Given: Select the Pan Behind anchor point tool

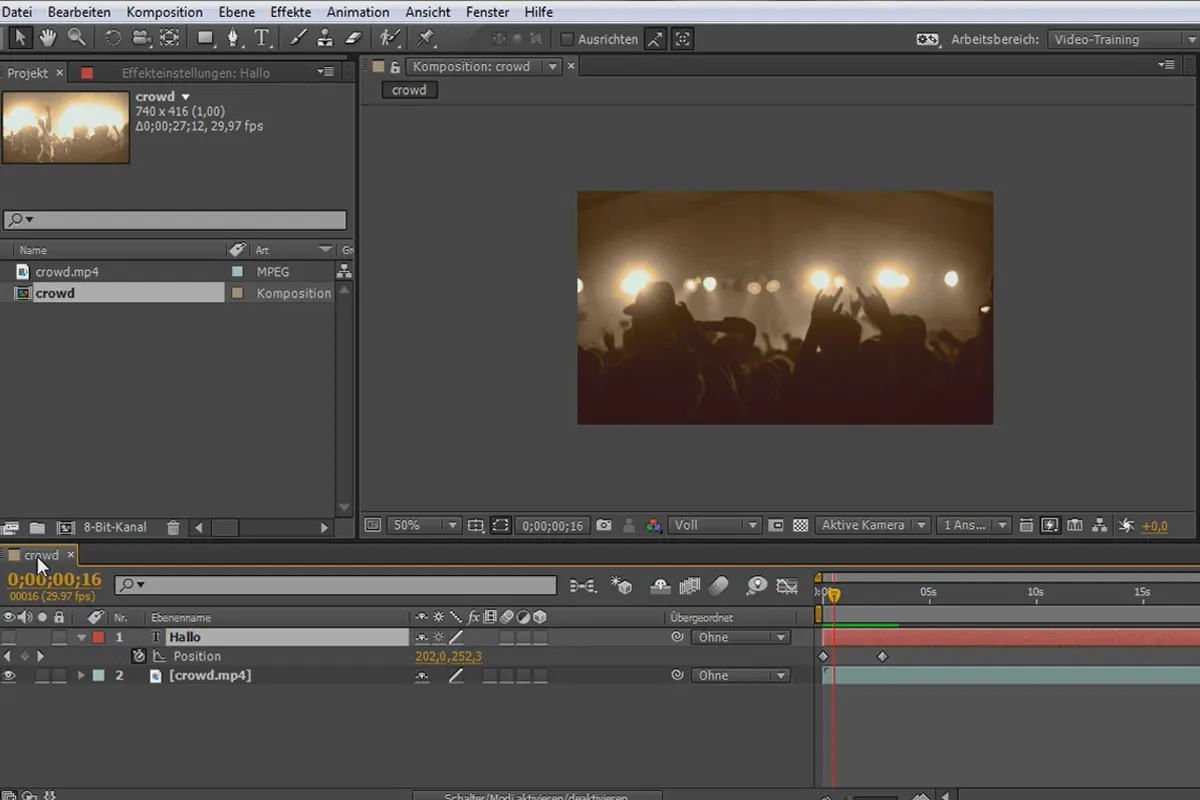Looking at the screenshot, I should [169, 38].
